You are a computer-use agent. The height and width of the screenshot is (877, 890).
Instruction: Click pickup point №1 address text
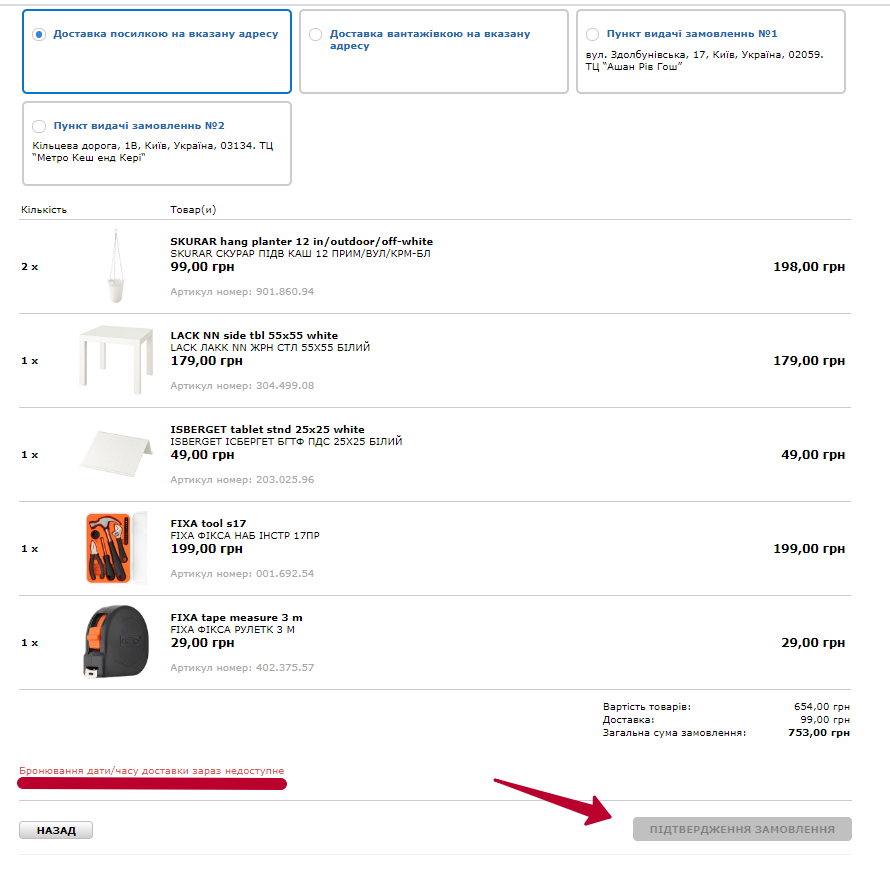[x=704, y=61]
